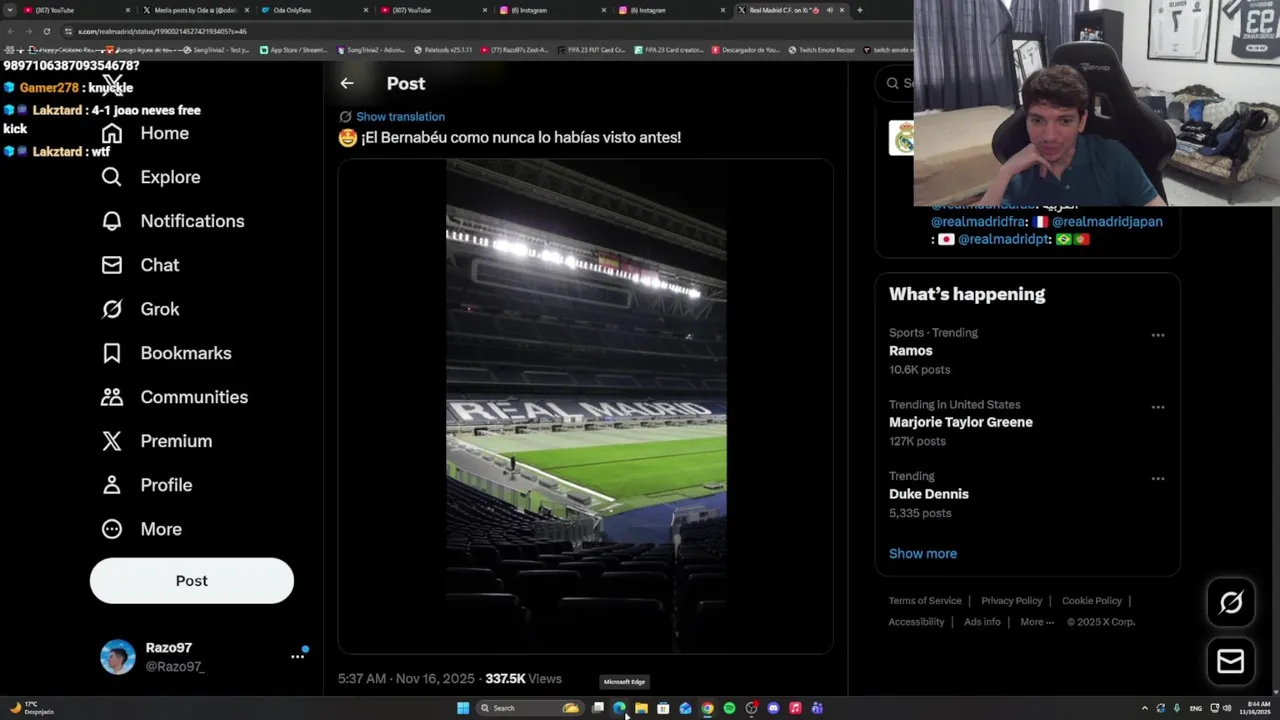Image resolution: width=1280 pixels, height=720 pixels.
Task: Reload the page in the browser
Action: (46, 31)
